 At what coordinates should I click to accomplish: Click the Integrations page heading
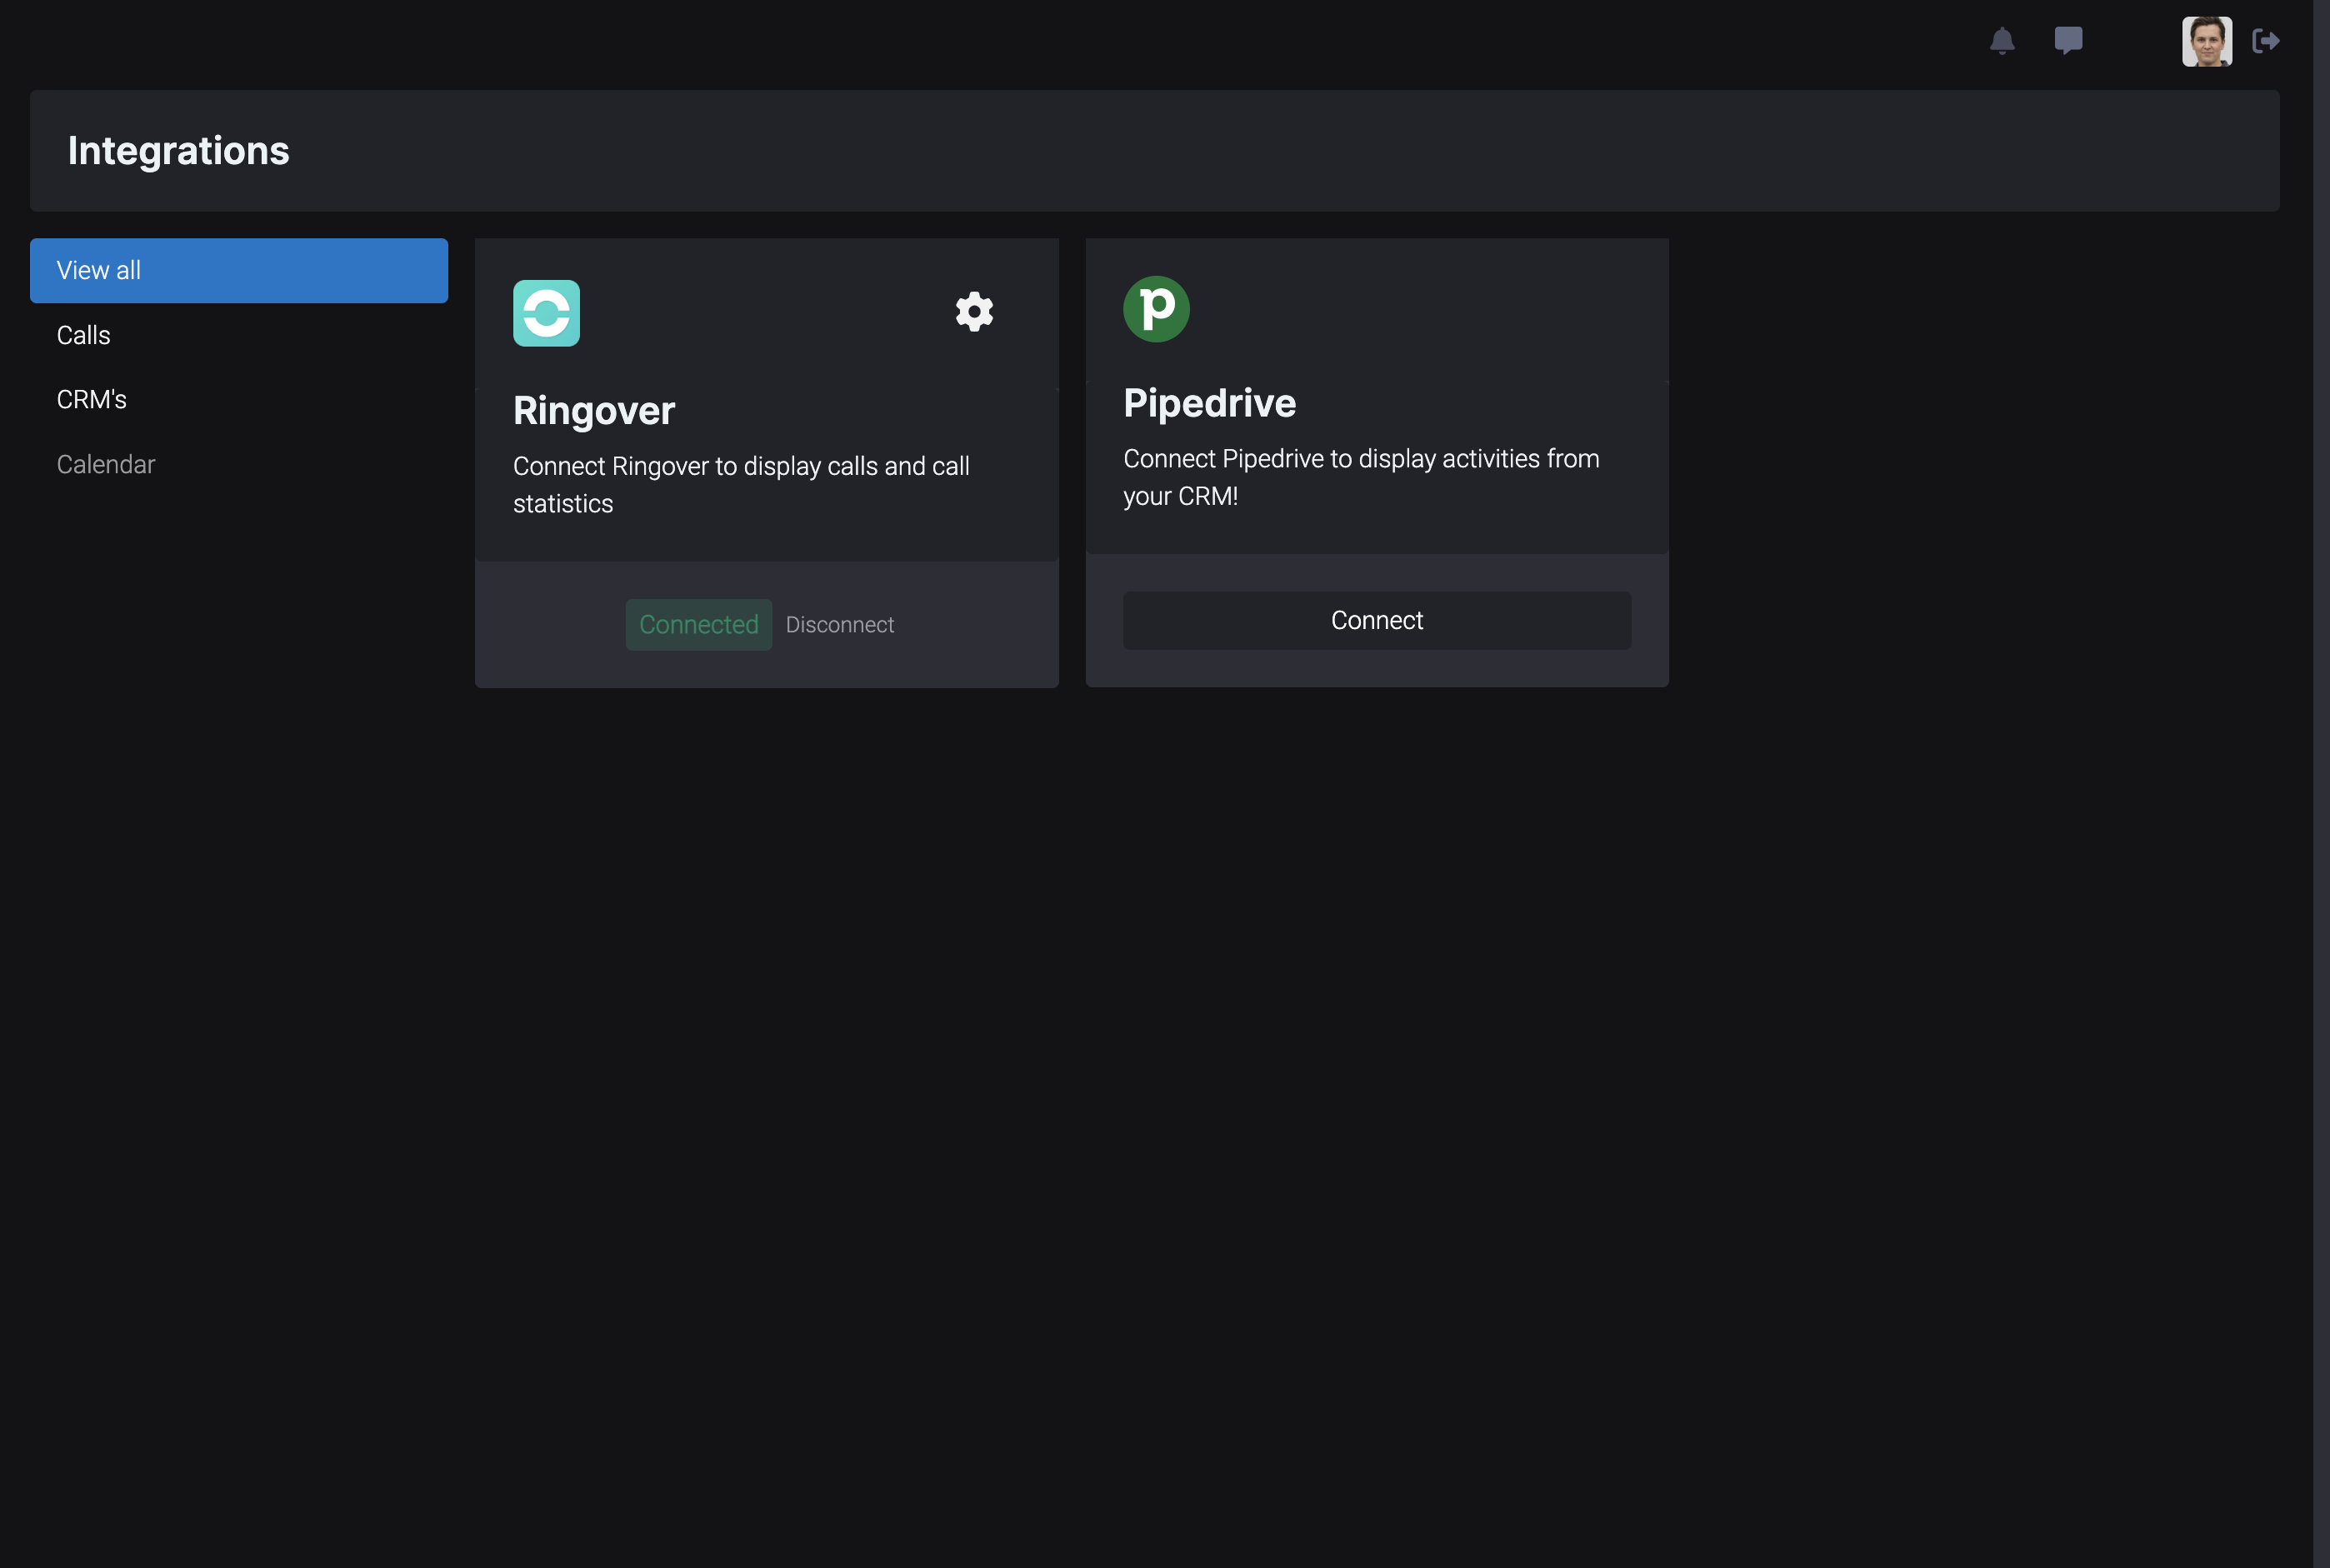coord(179,151)
